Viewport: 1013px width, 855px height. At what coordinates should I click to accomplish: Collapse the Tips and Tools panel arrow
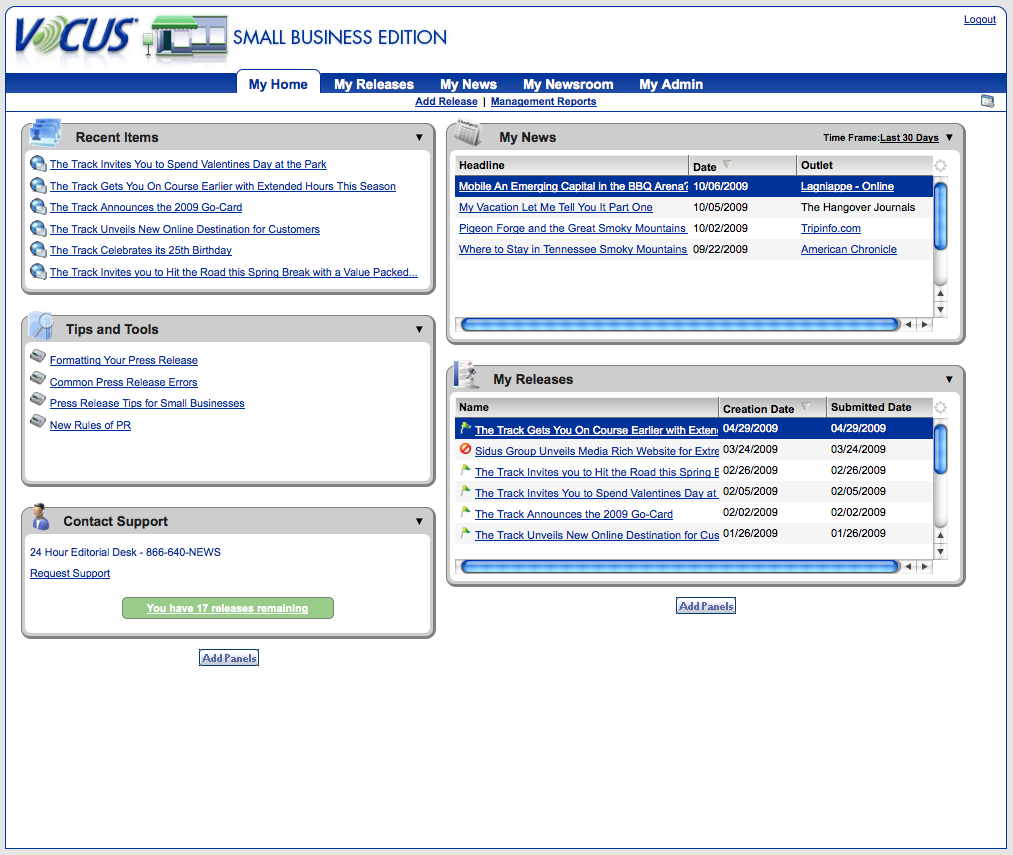click(x=419, y=330)
